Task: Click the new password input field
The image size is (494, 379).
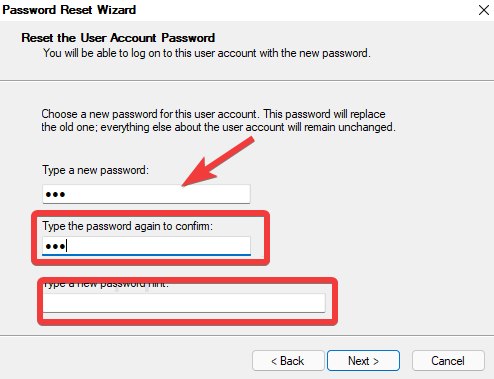Action: click(146, 194)
